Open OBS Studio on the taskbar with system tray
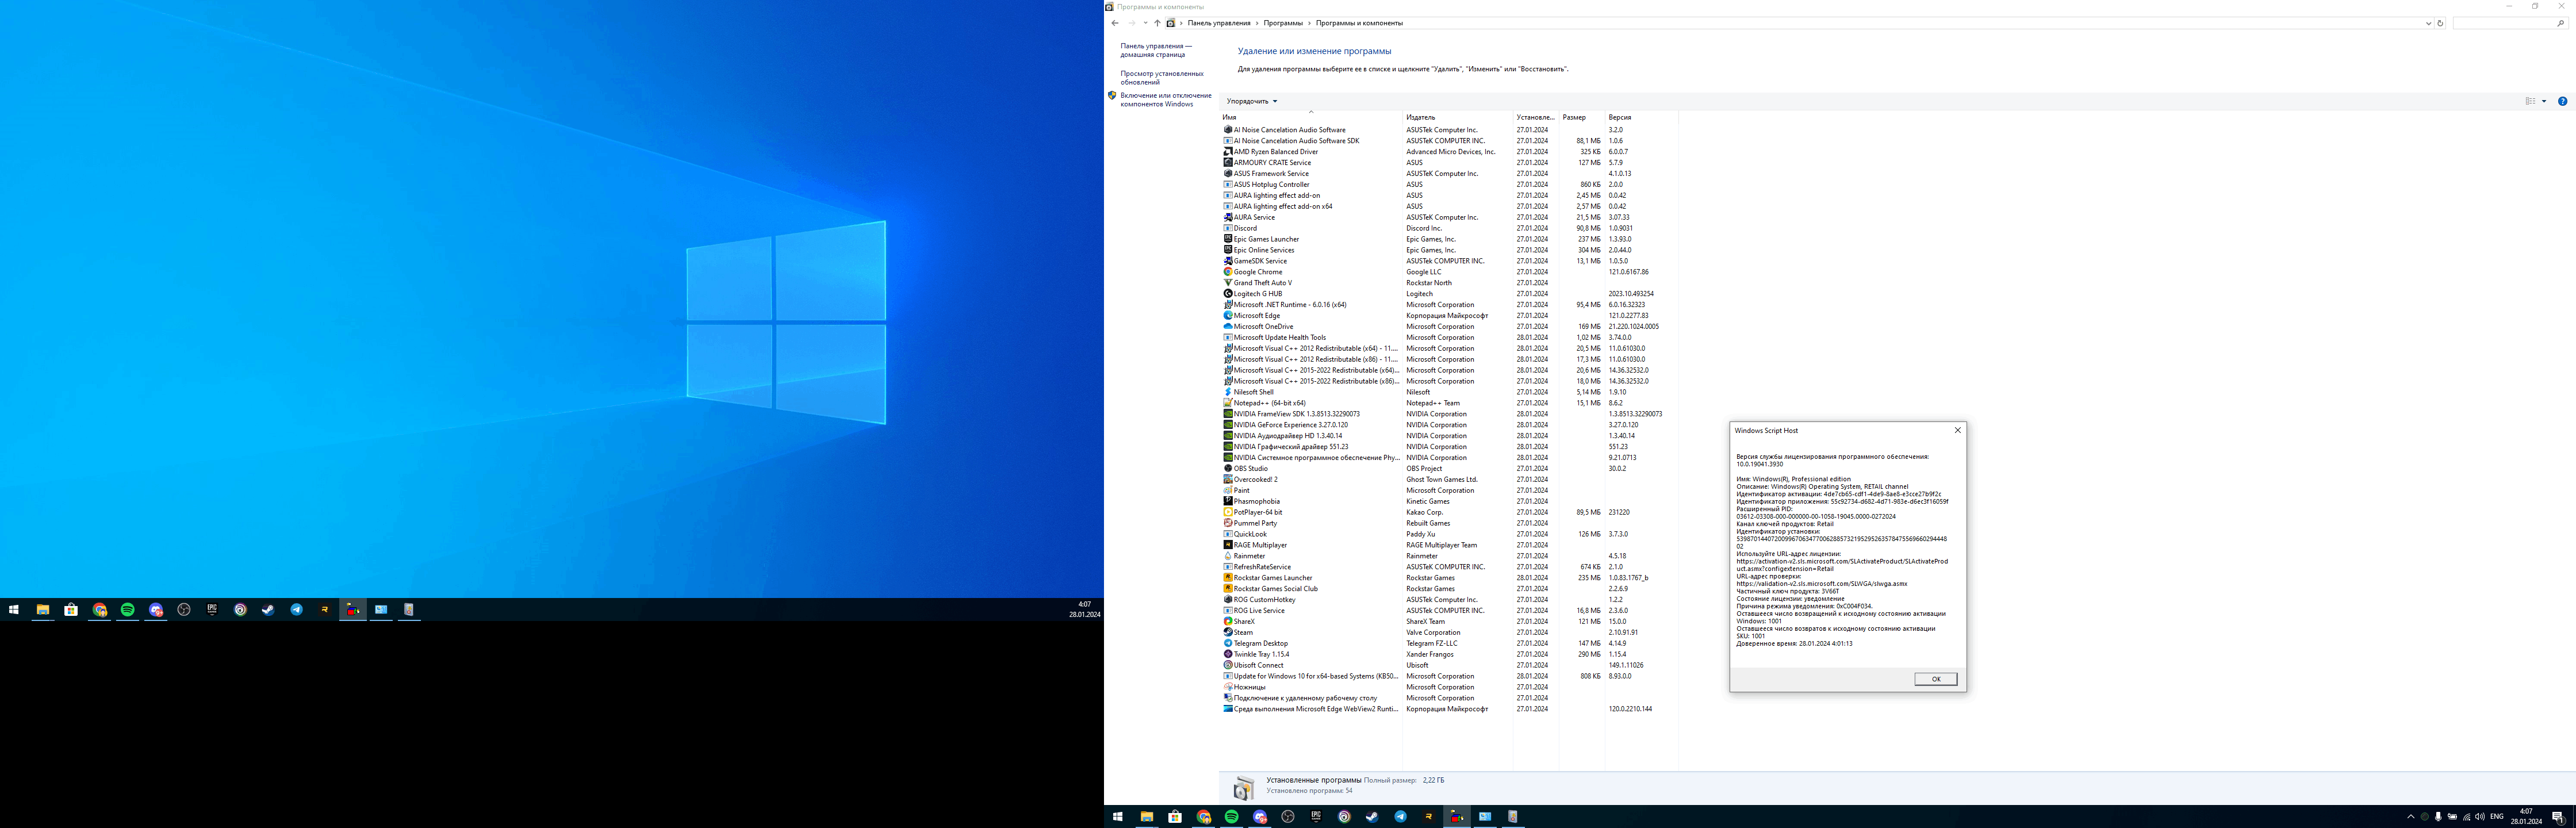 pos(1288,817)
